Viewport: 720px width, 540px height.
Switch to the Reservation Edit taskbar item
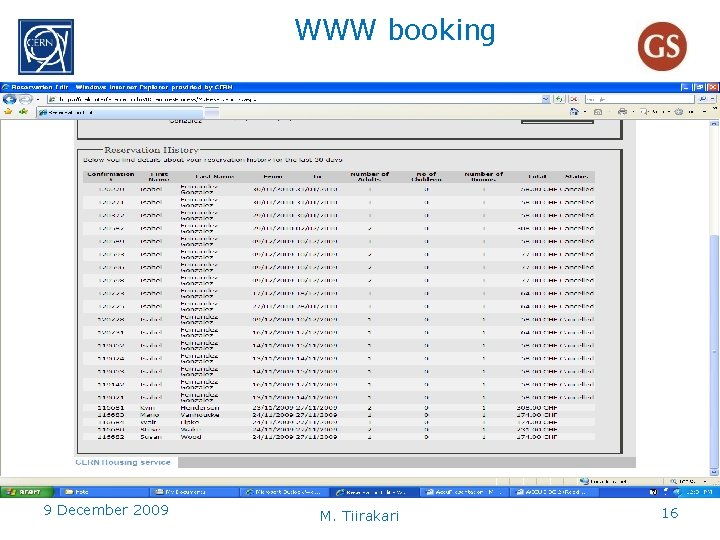[x=374, y=492]
